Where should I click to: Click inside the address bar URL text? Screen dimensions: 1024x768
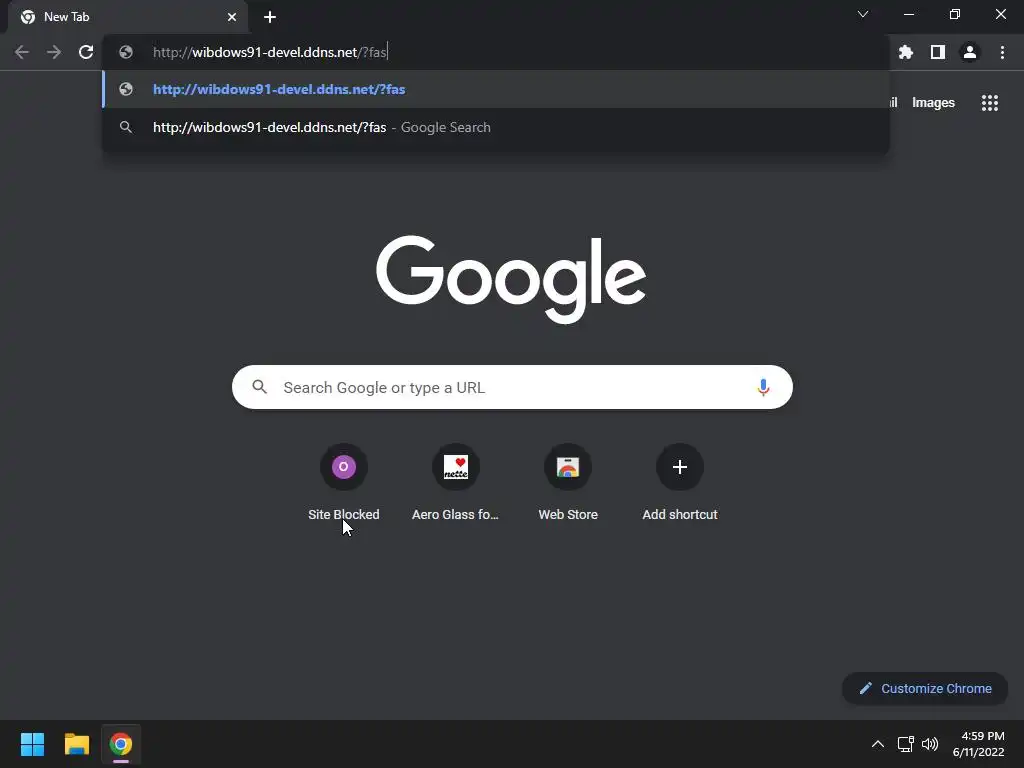click(x=270, y=52)
